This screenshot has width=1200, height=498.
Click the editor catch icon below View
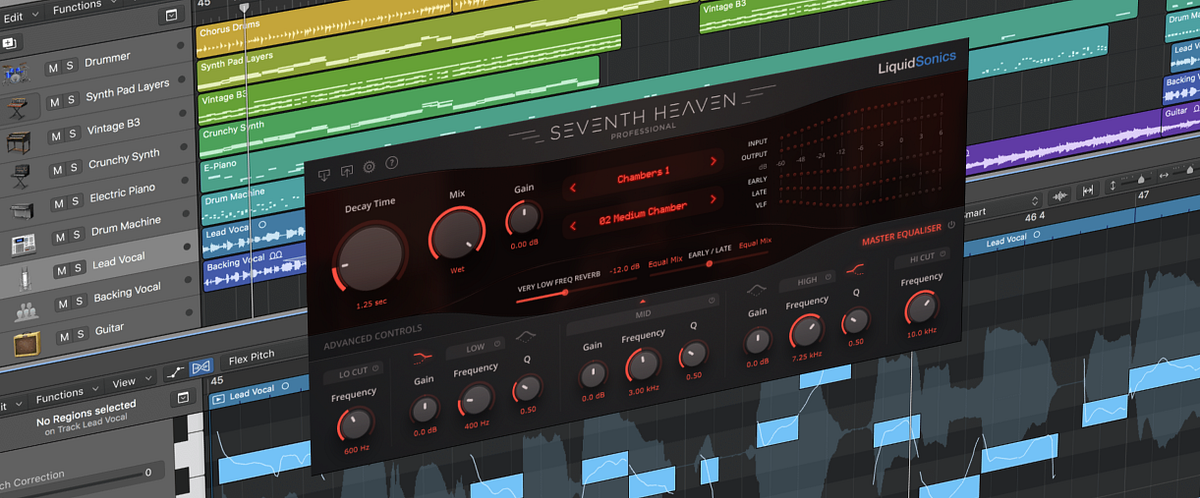coord(182,399)
